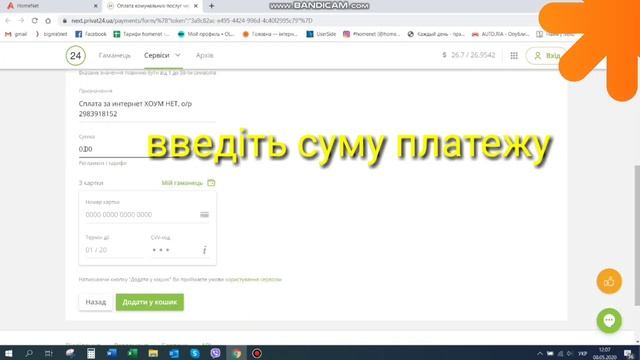This screenshot has width=640, height=360.
Task: Click the Вхід login button
Action: coord(547,56)
